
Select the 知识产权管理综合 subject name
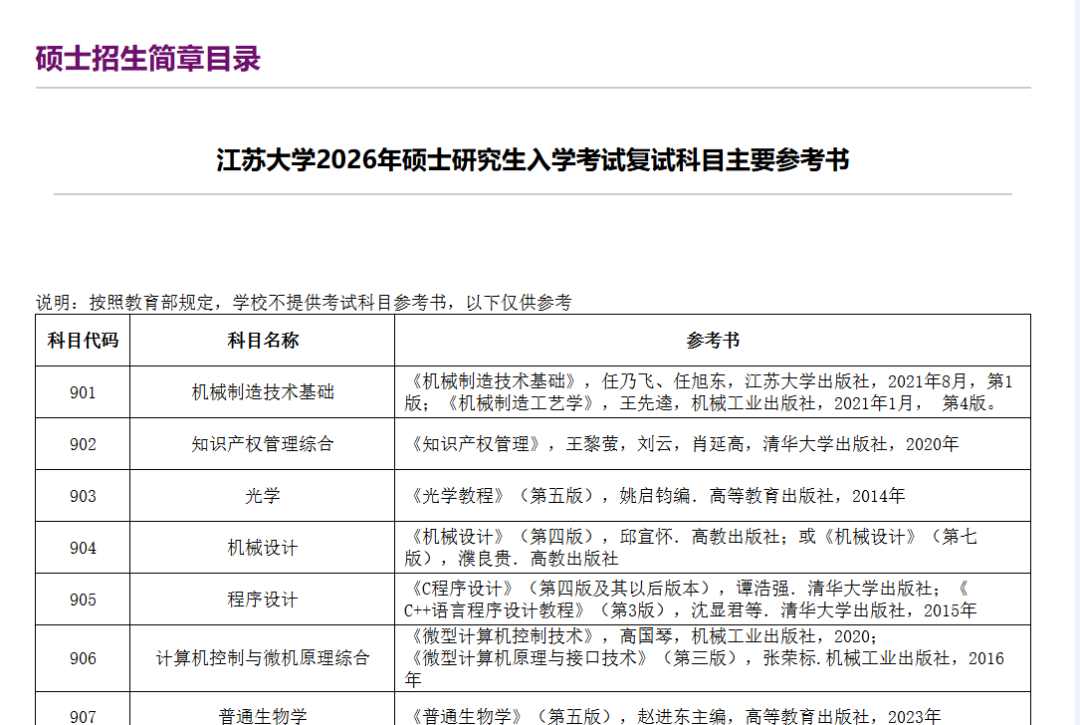click(x=262, y=444)
